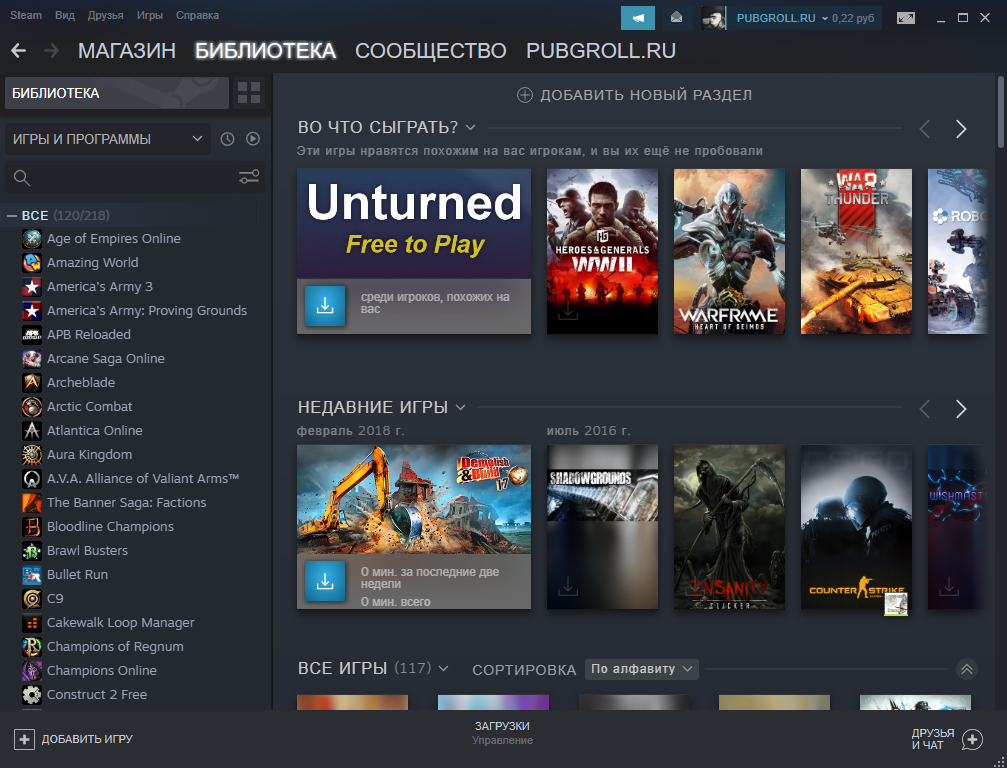Show next games in Во что сыграть
This screenshot has width=1007, height=768.
[961, 129]
